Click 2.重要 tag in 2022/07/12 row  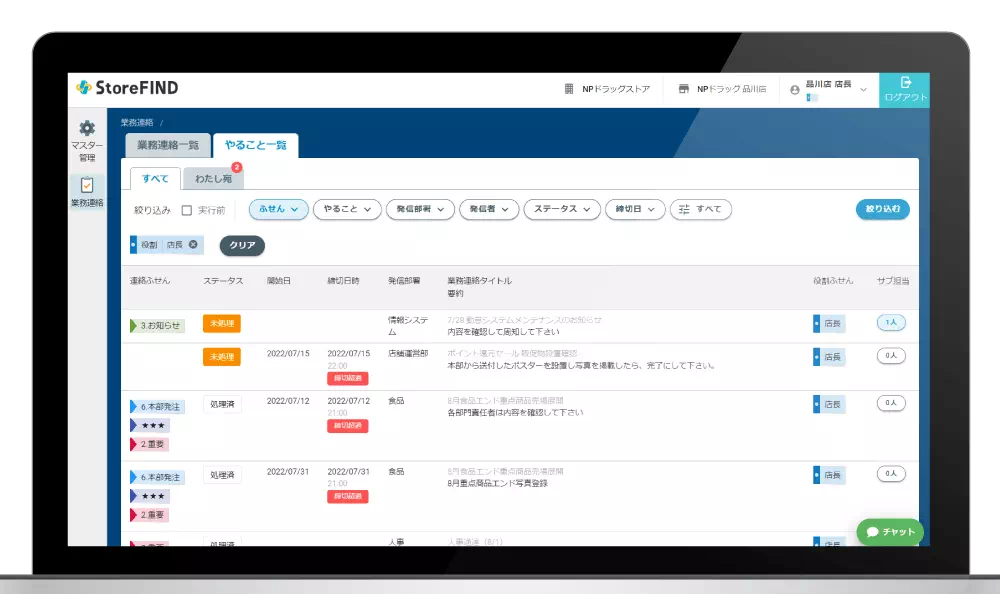(x=149, y=444)
